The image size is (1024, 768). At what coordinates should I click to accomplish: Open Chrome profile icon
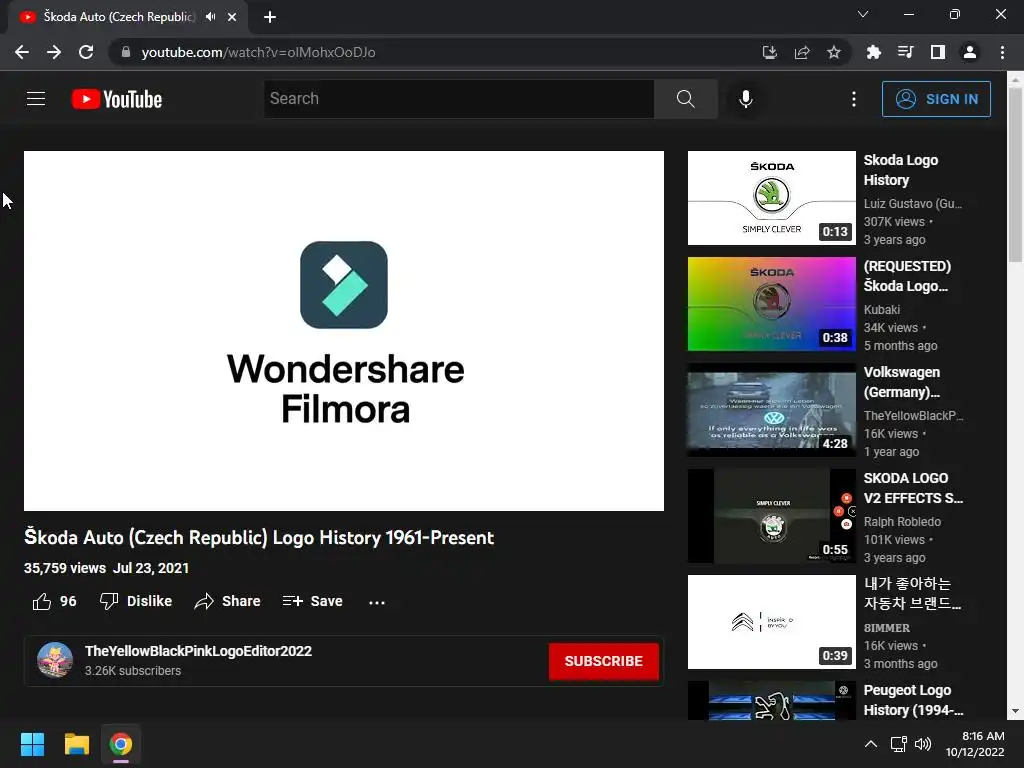click(970, 52)
